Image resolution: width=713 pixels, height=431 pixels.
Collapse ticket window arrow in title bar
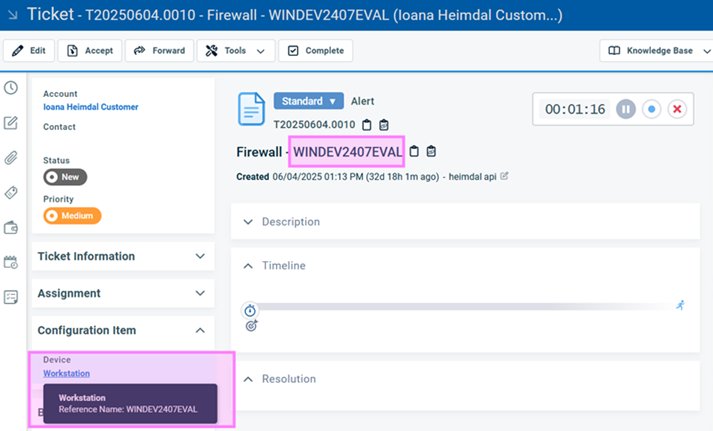13,15
